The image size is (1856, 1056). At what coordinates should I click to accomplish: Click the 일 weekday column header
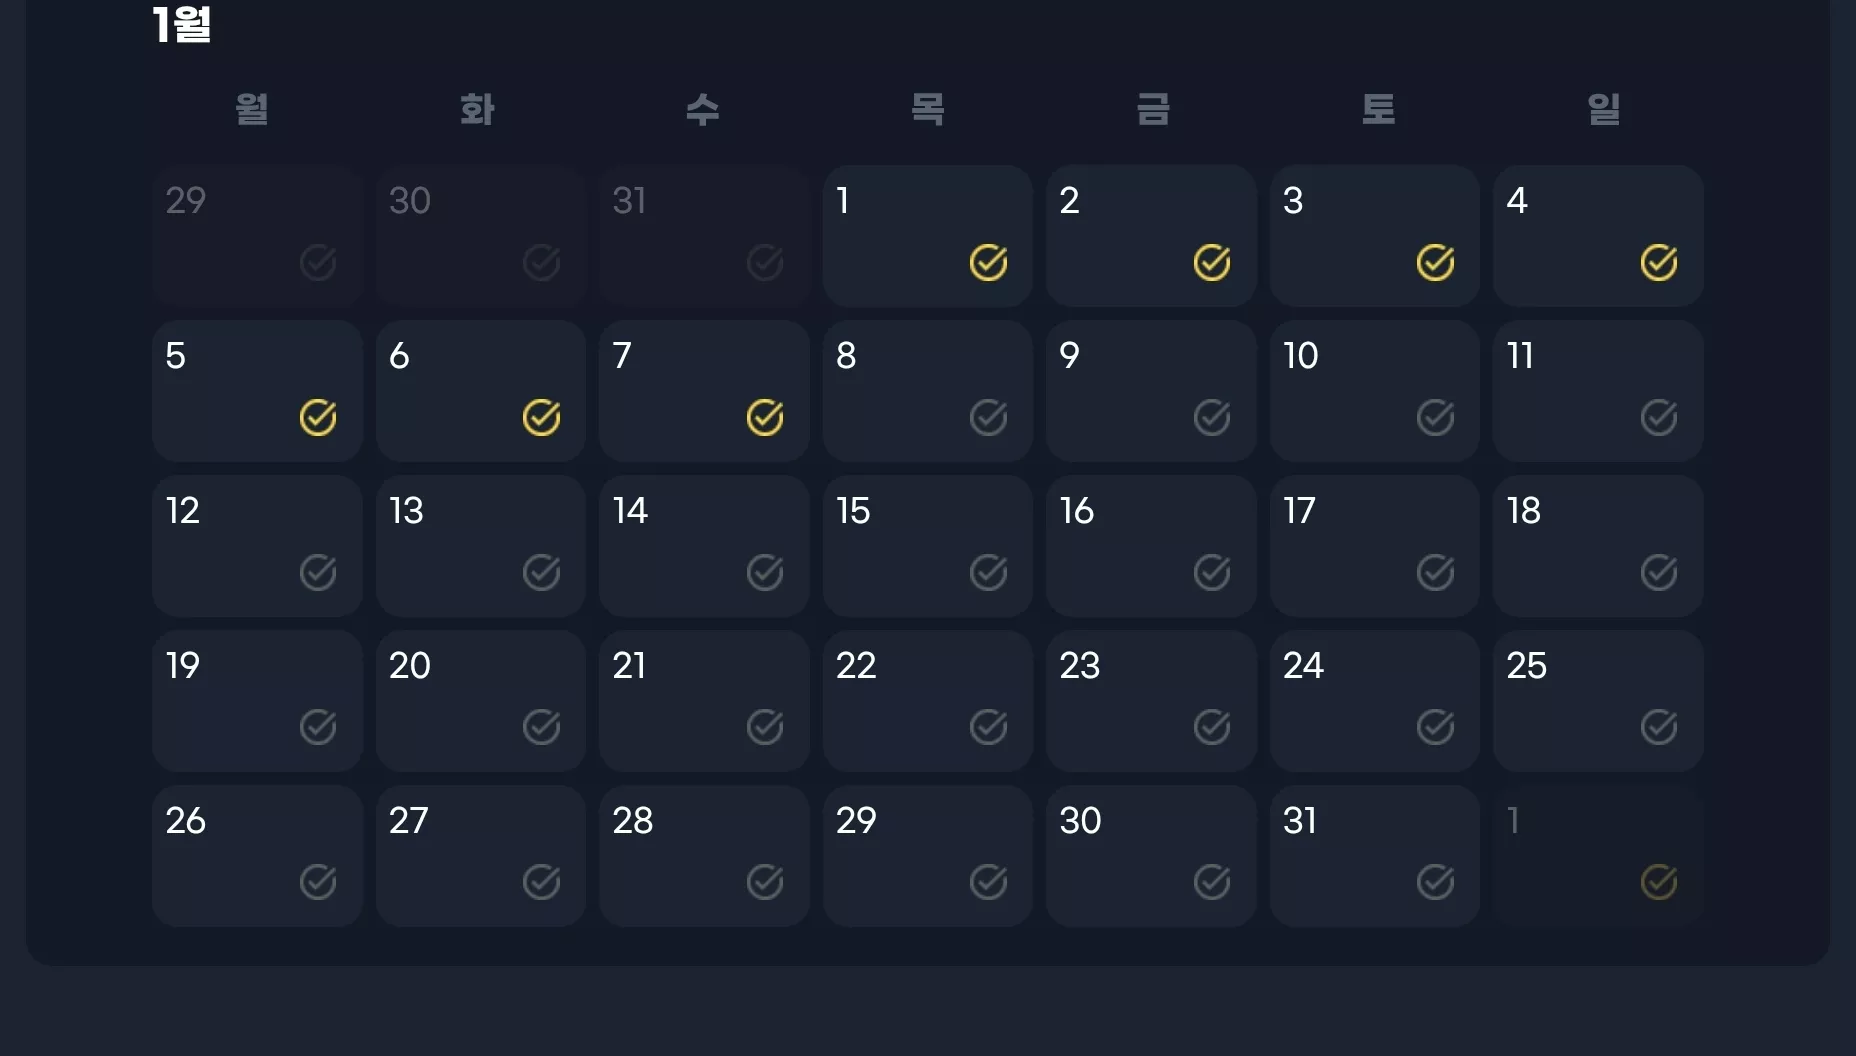click(1603, 108)
